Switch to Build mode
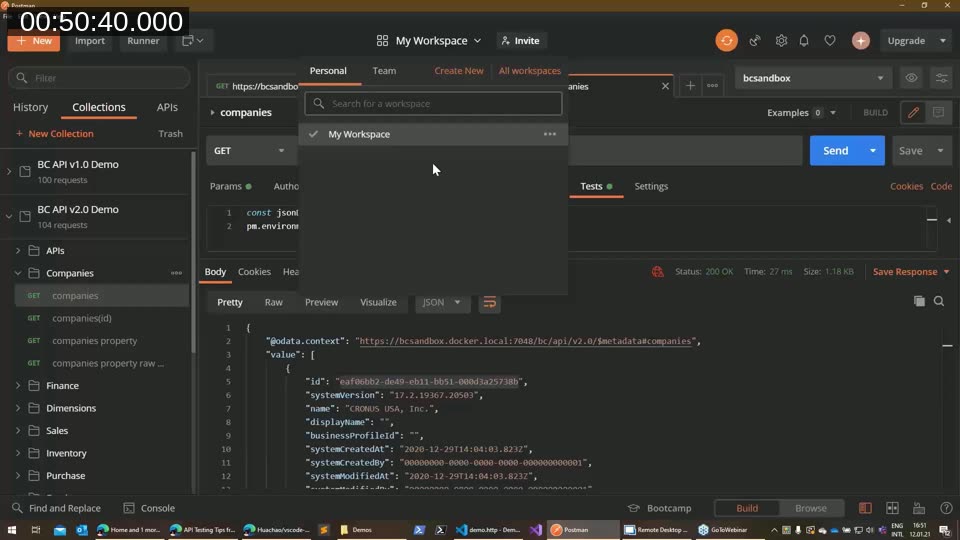The image size is (960, 540). click(x=746, y=508)
